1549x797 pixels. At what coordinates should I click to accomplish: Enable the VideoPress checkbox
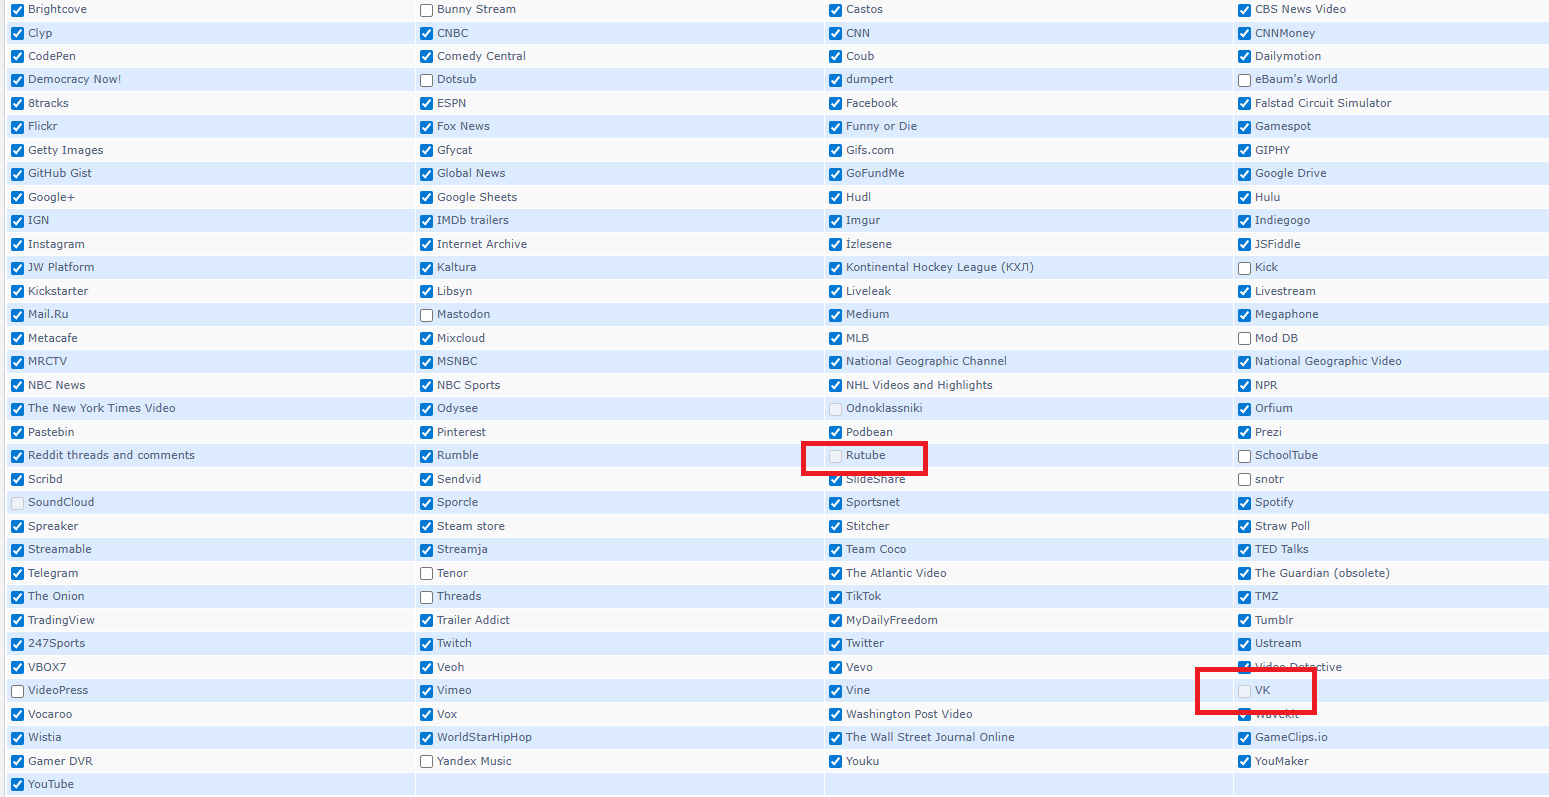click(18, 691)
